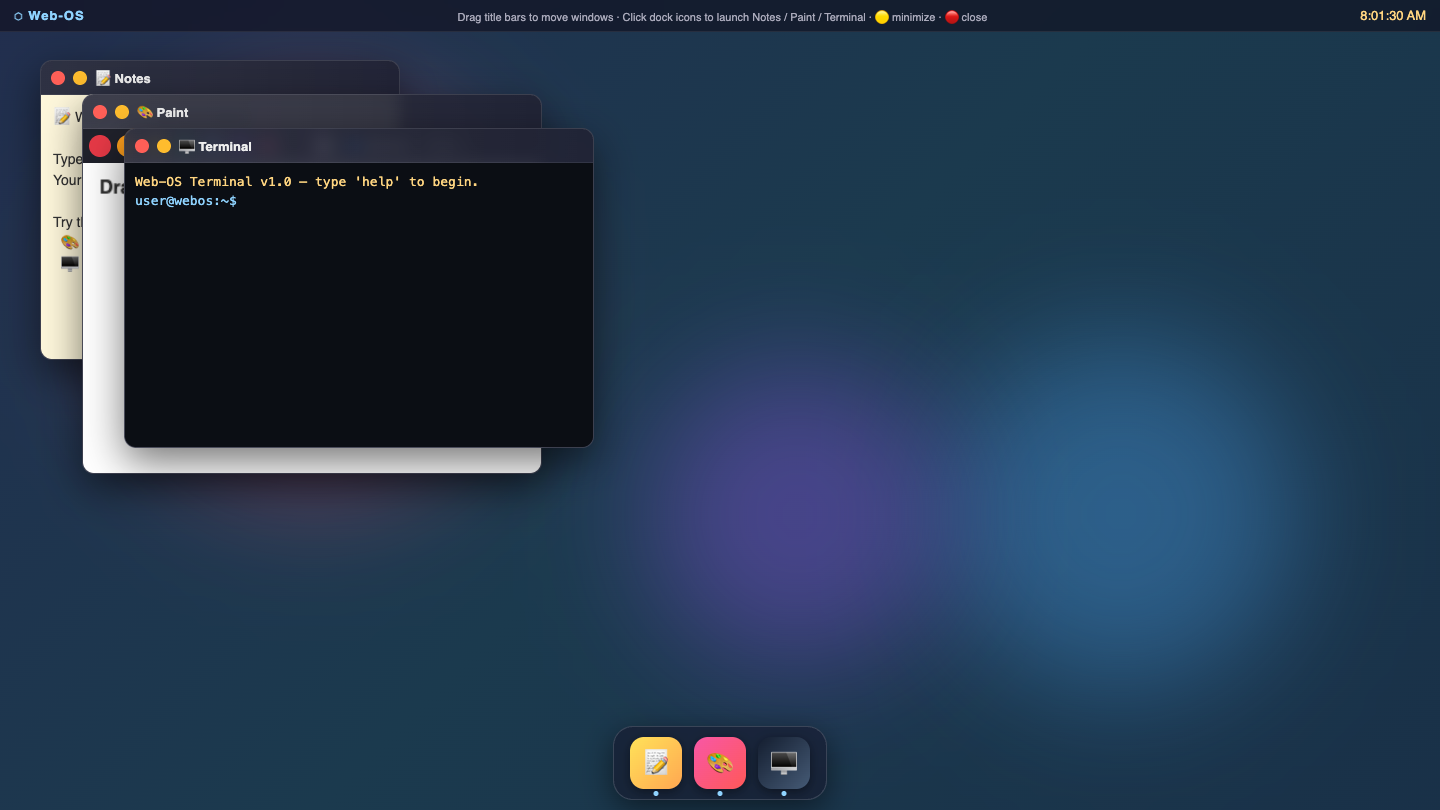Viewport: 1440px width, 810px height.
Task: Close the Notes window
Action: [58, 78]
